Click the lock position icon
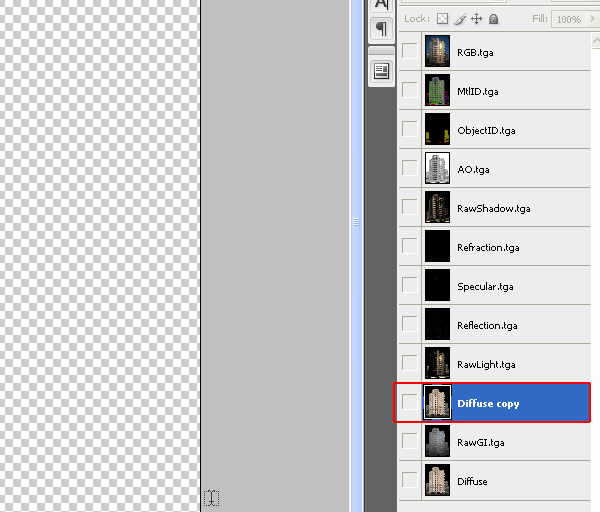This screenshot has width=600, height=512. [x=477, y=19]
